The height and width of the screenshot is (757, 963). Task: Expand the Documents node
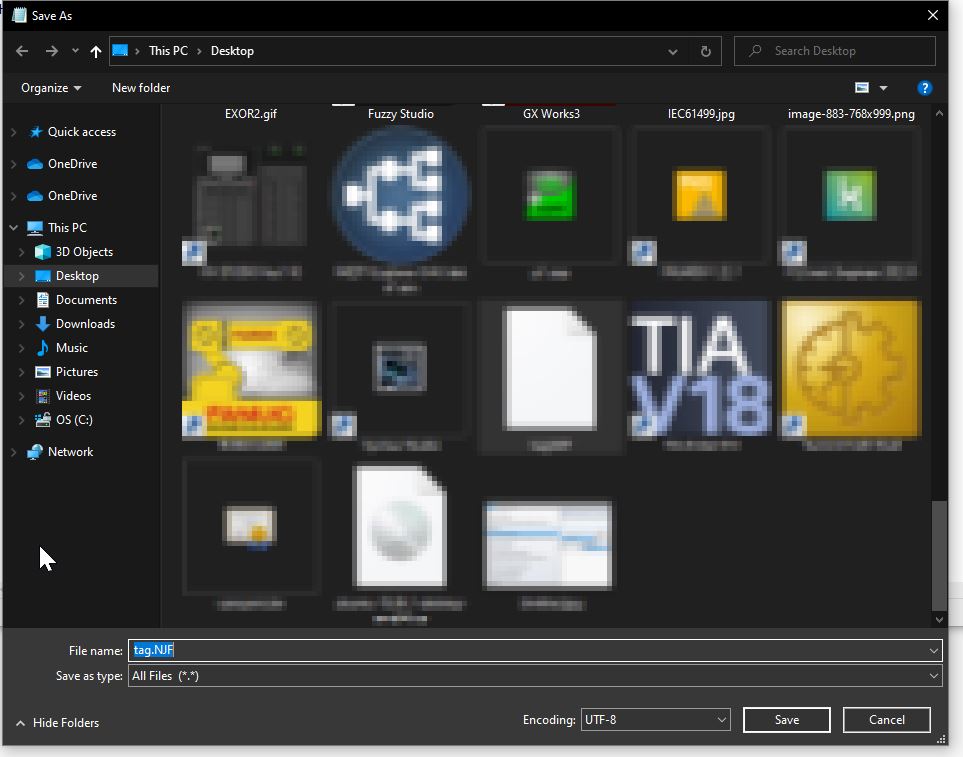[21, 300]
